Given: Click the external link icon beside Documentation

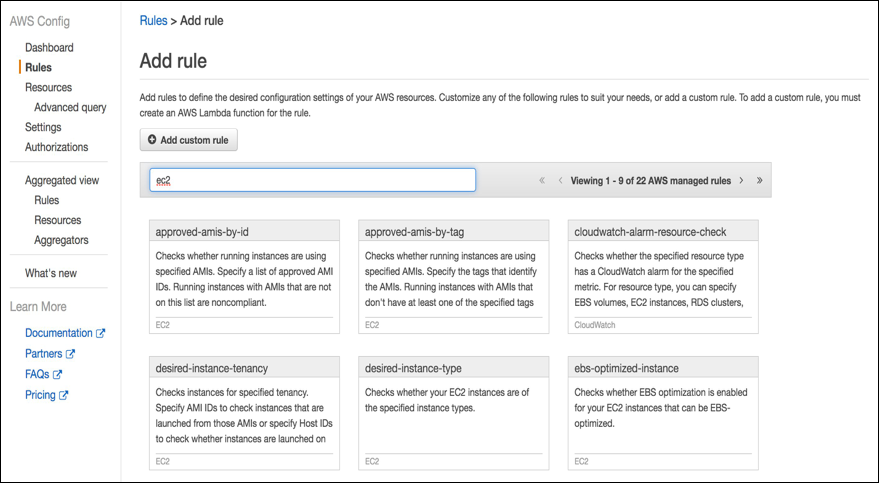Looking at the screenshot, I should coord(100,333).
